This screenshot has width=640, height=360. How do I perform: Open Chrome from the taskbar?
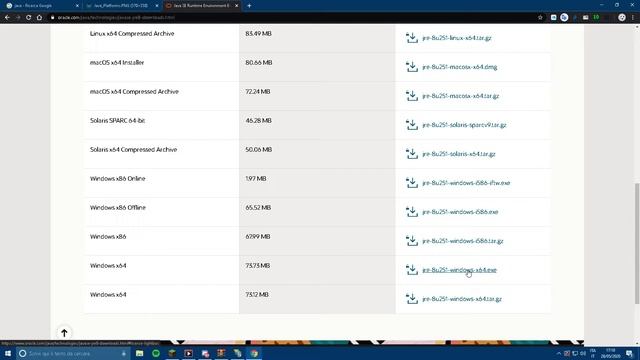[254, 353]
